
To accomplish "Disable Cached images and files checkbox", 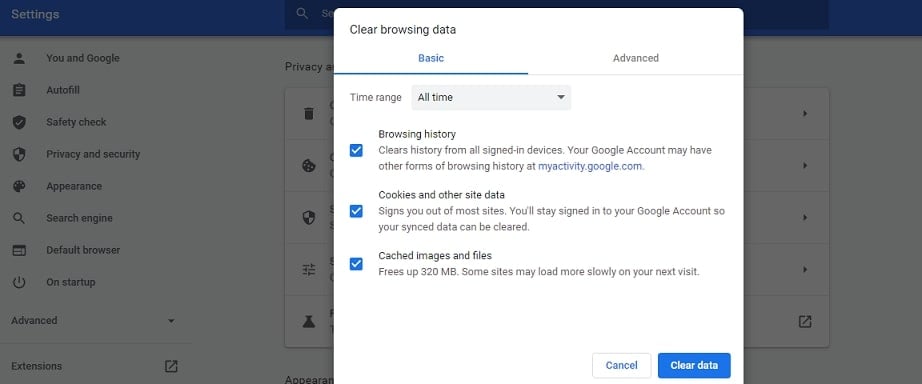I will [x=356, y=264].
